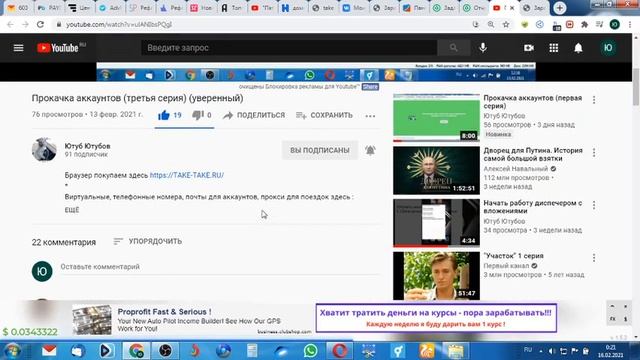Open Opera browser from taskbar
Image resolution: width=640 pixels, height=360 pixels.
tap(340, 351)
